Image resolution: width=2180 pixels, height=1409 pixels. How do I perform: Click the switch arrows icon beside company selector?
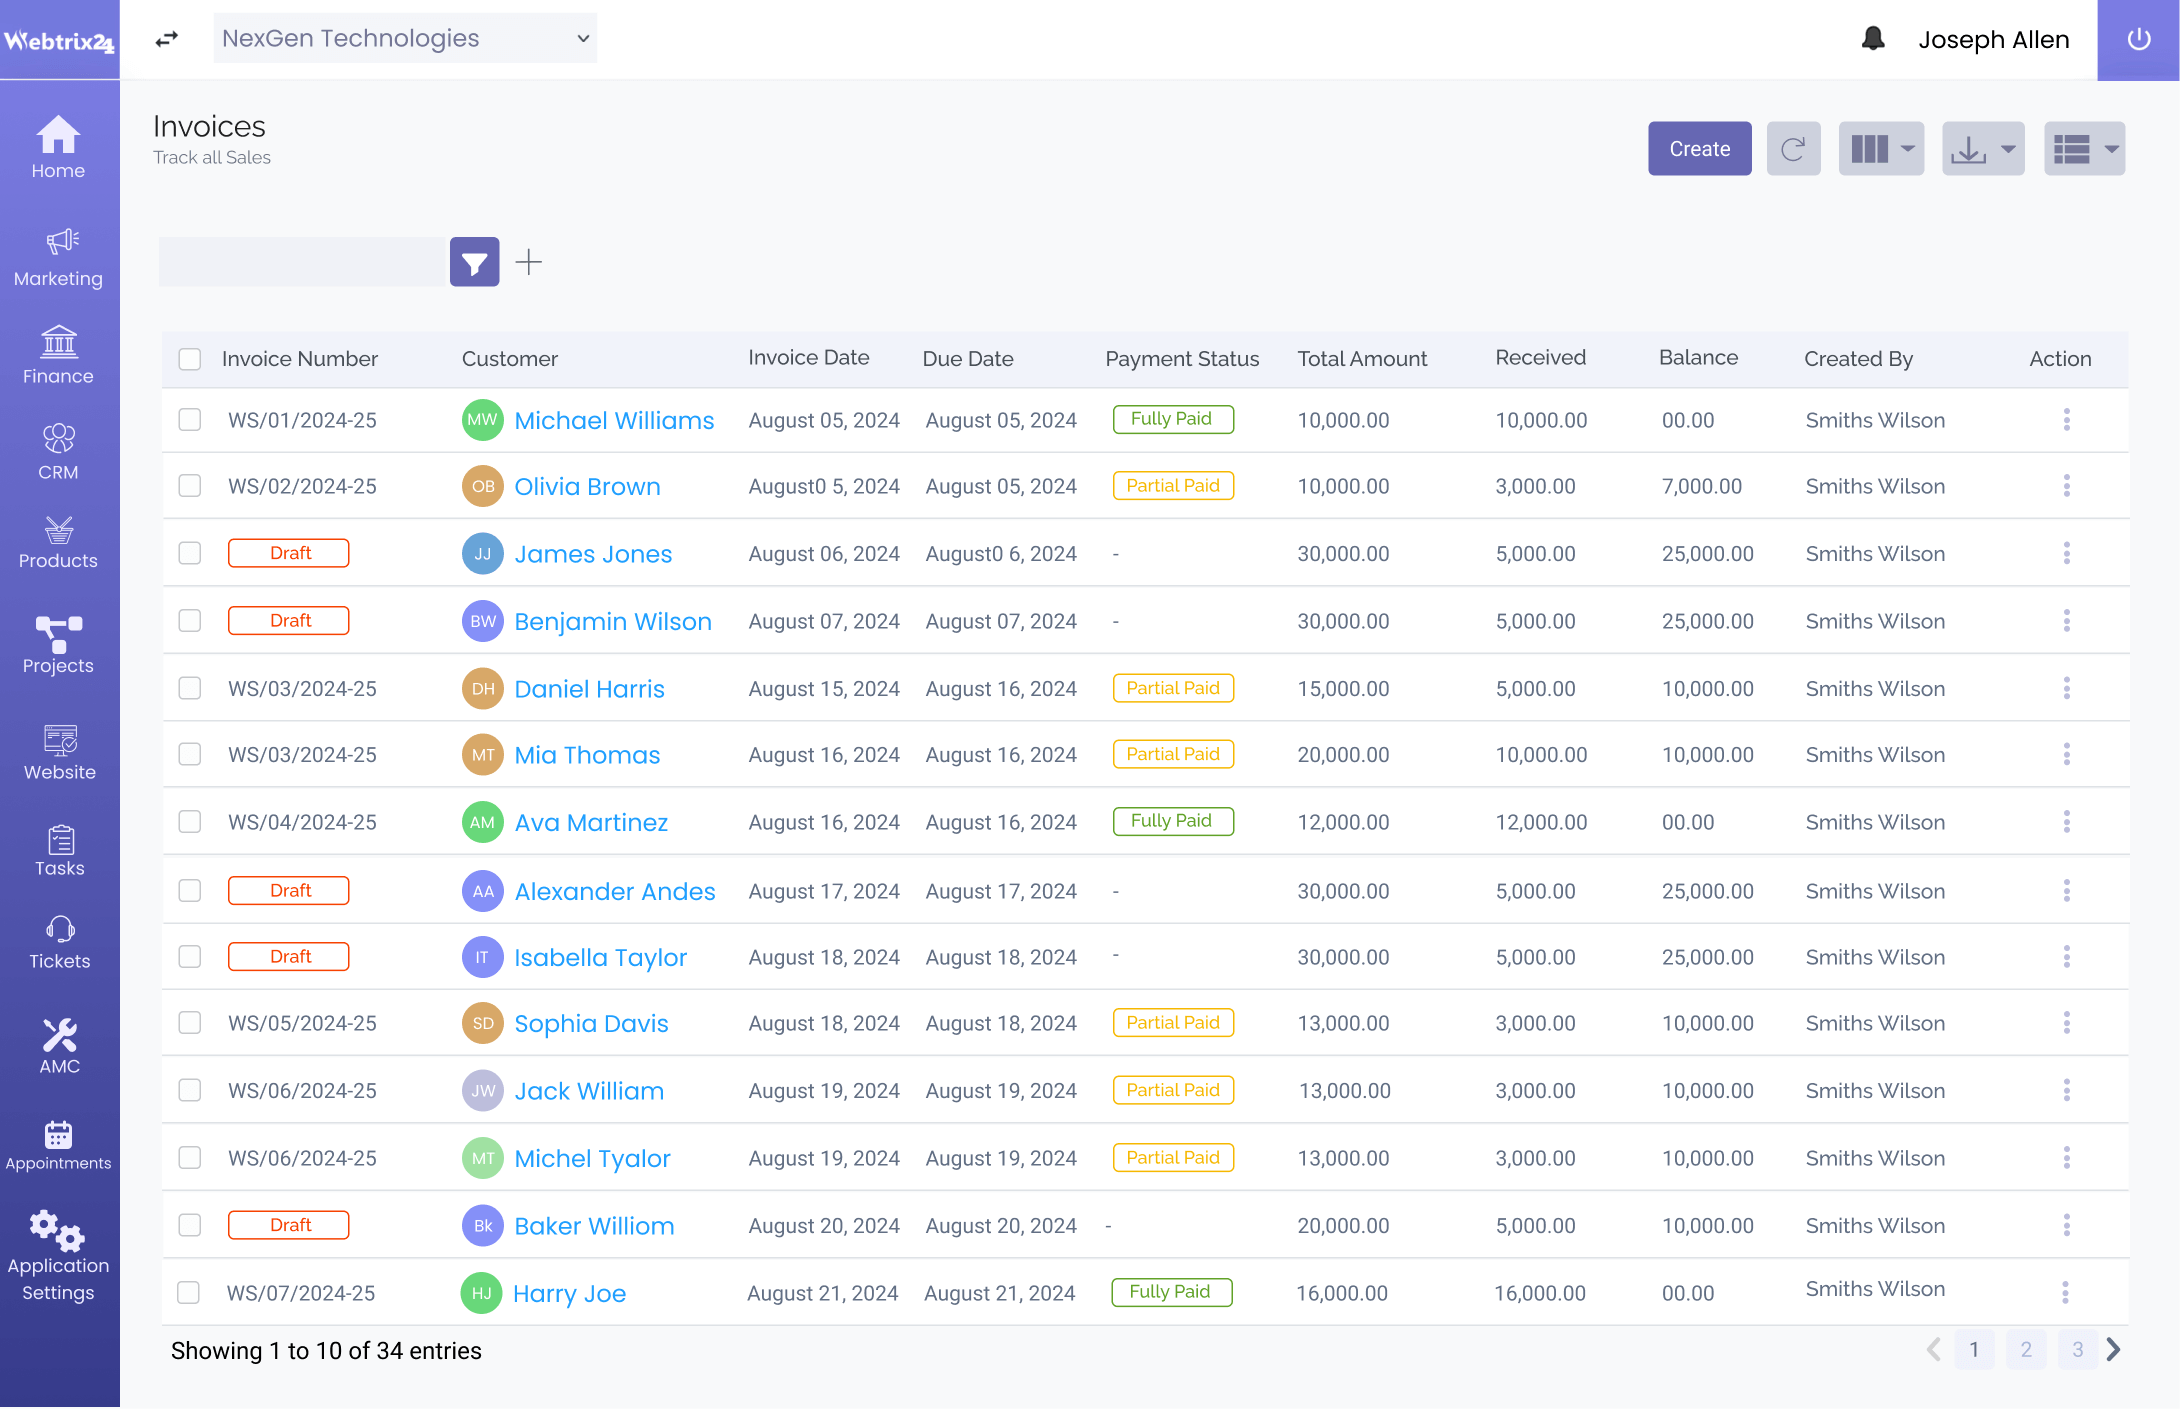(x=167, y=39)
